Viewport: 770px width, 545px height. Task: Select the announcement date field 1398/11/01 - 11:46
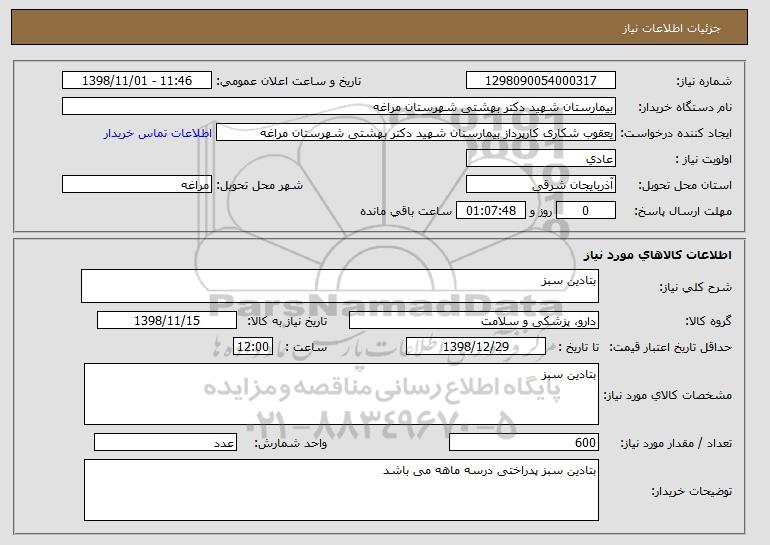click(x=137, y=81)
